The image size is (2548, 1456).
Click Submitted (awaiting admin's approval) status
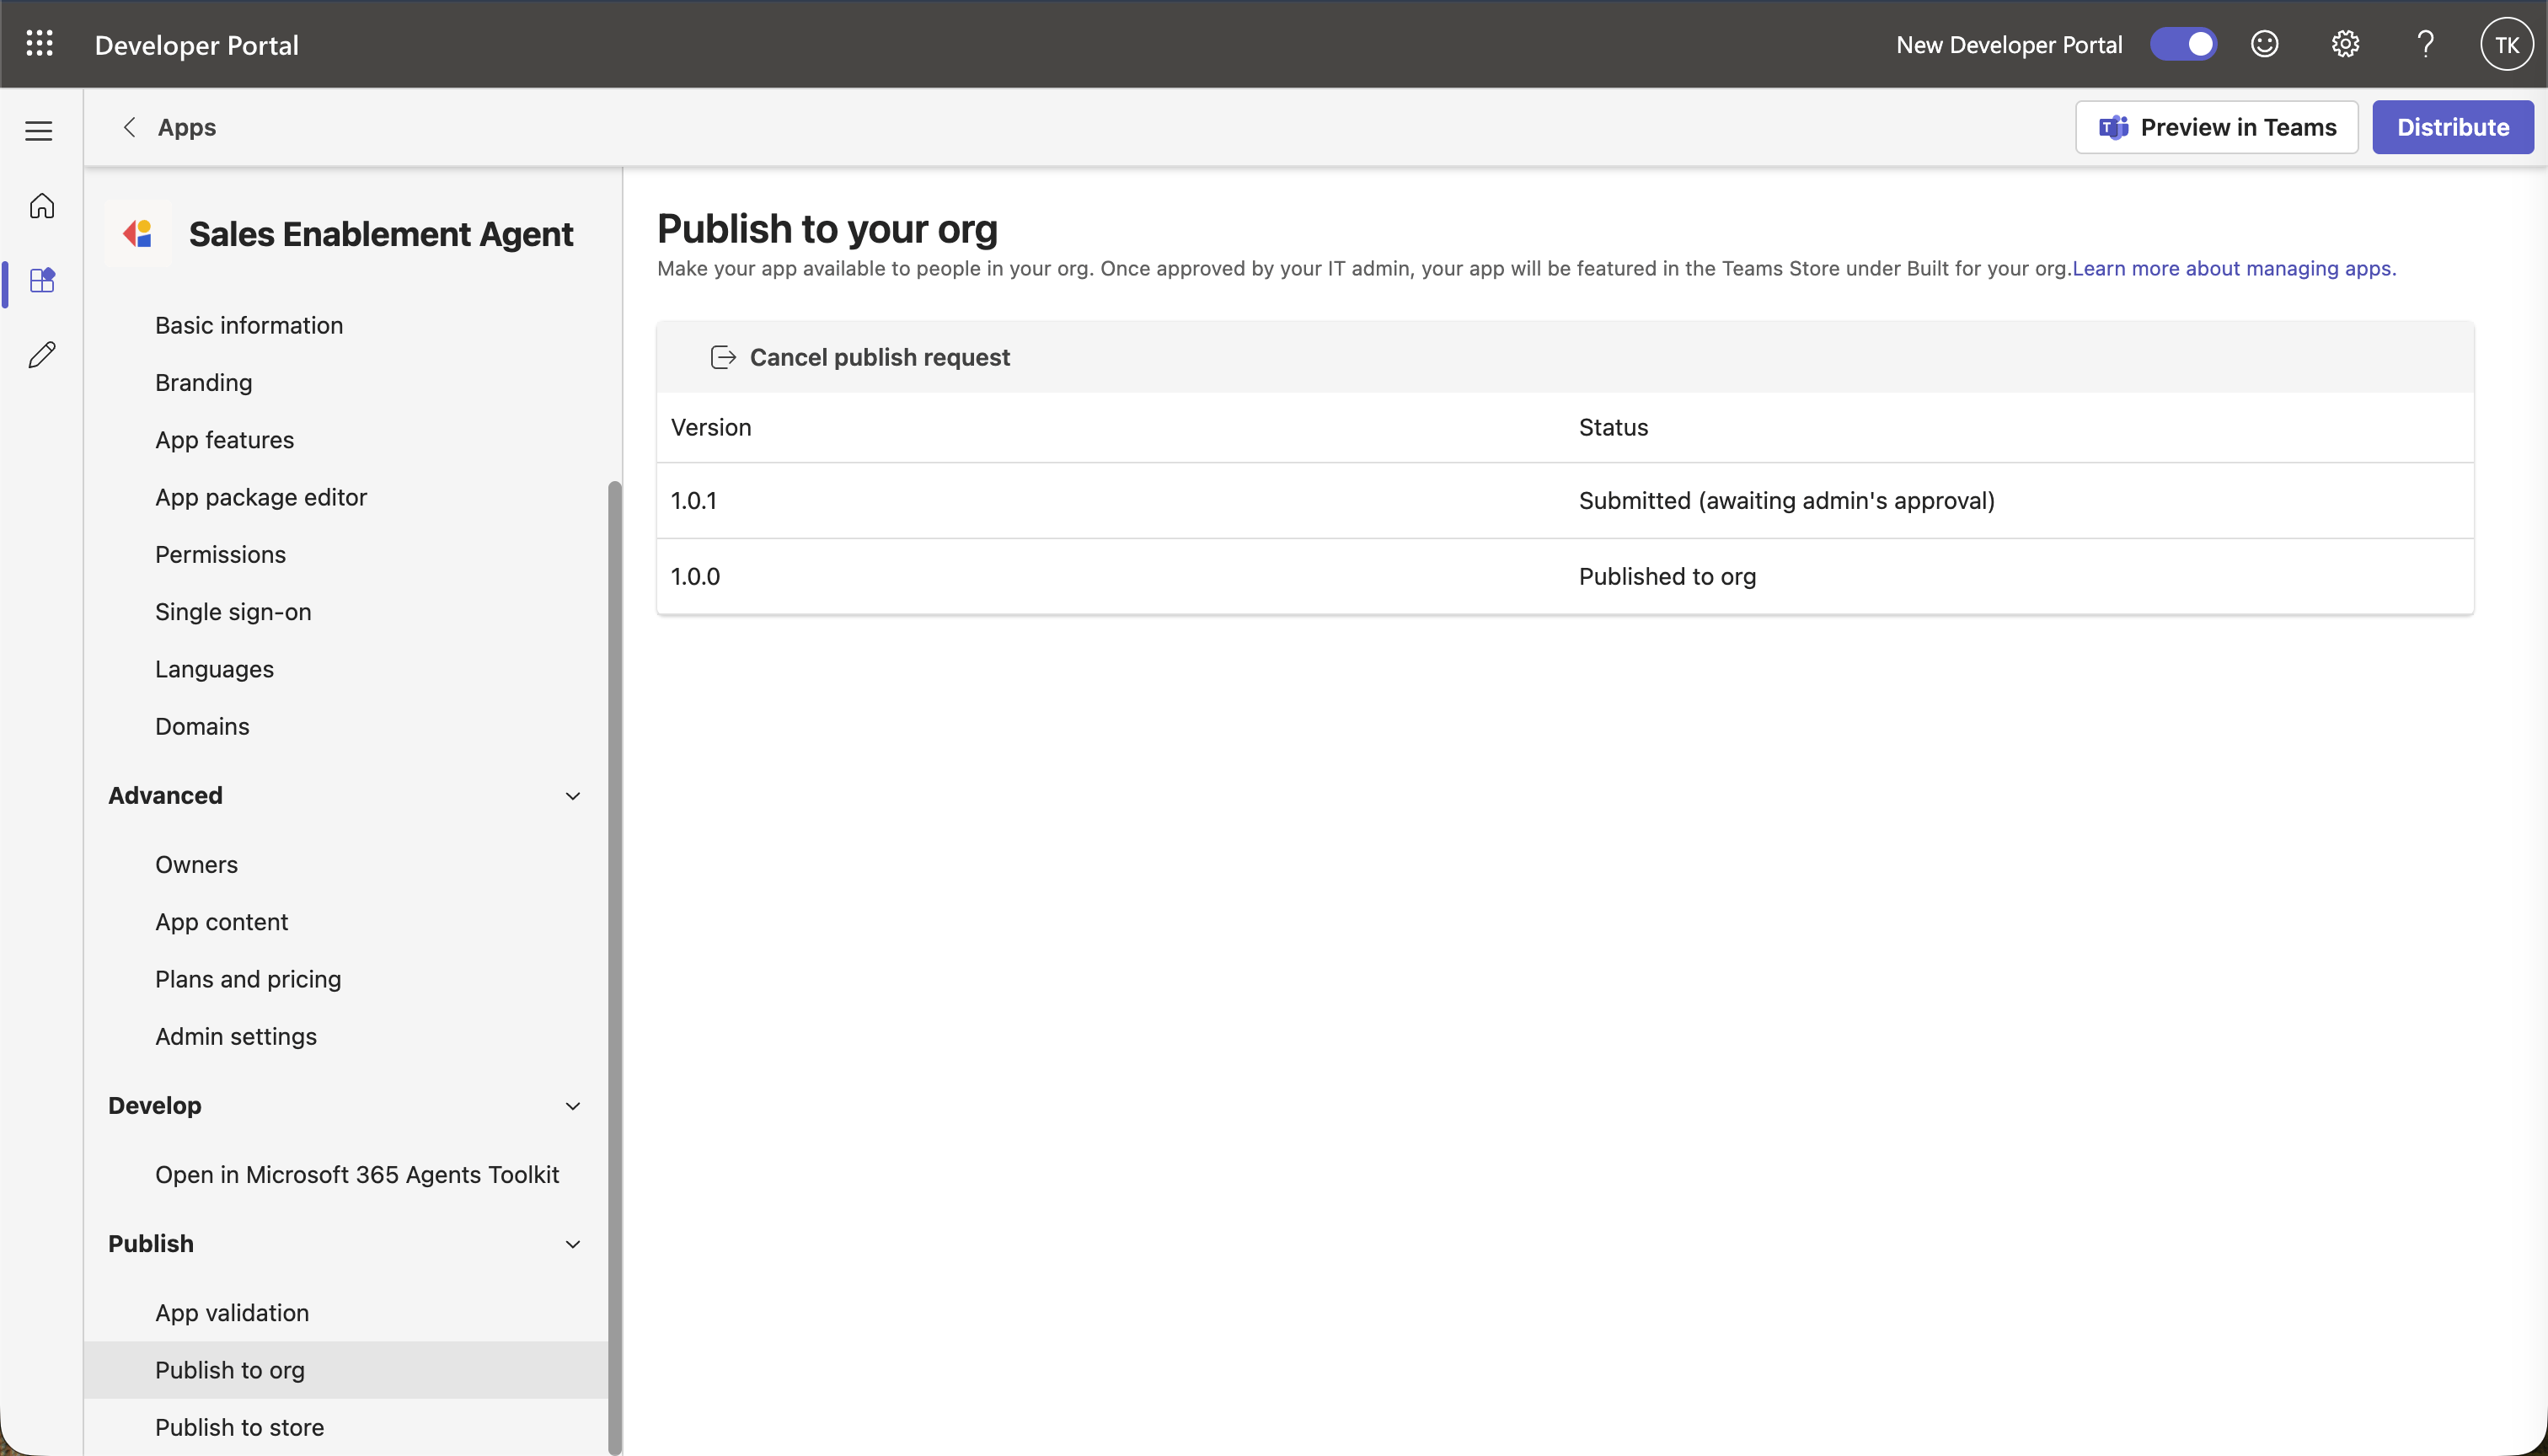pyautogui.click(x=1786, y=501)
